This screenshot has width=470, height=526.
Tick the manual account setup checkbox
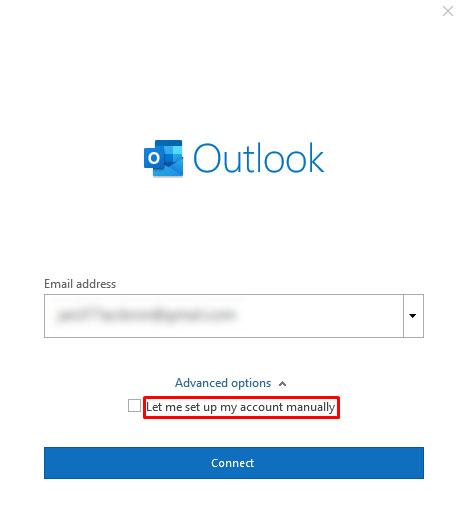[x=134, y=405]
